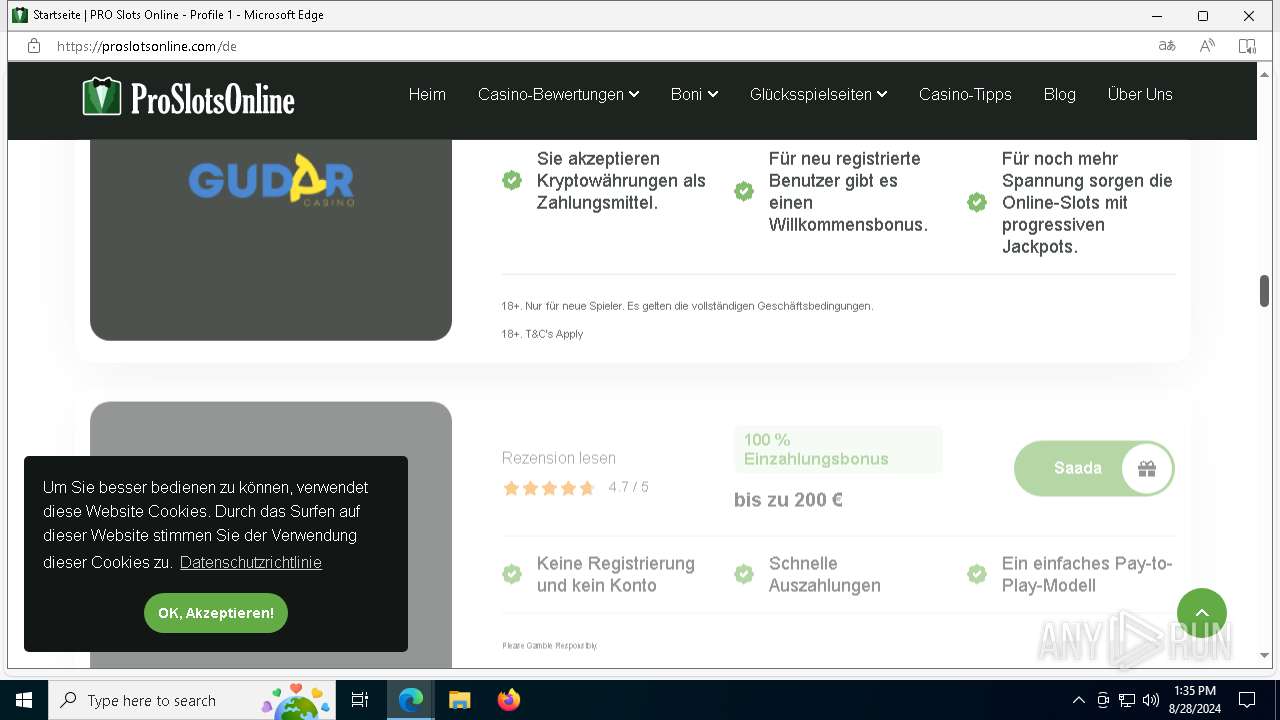
Task: Click the gift icon on Saada button
Action: click(1146, 468)
